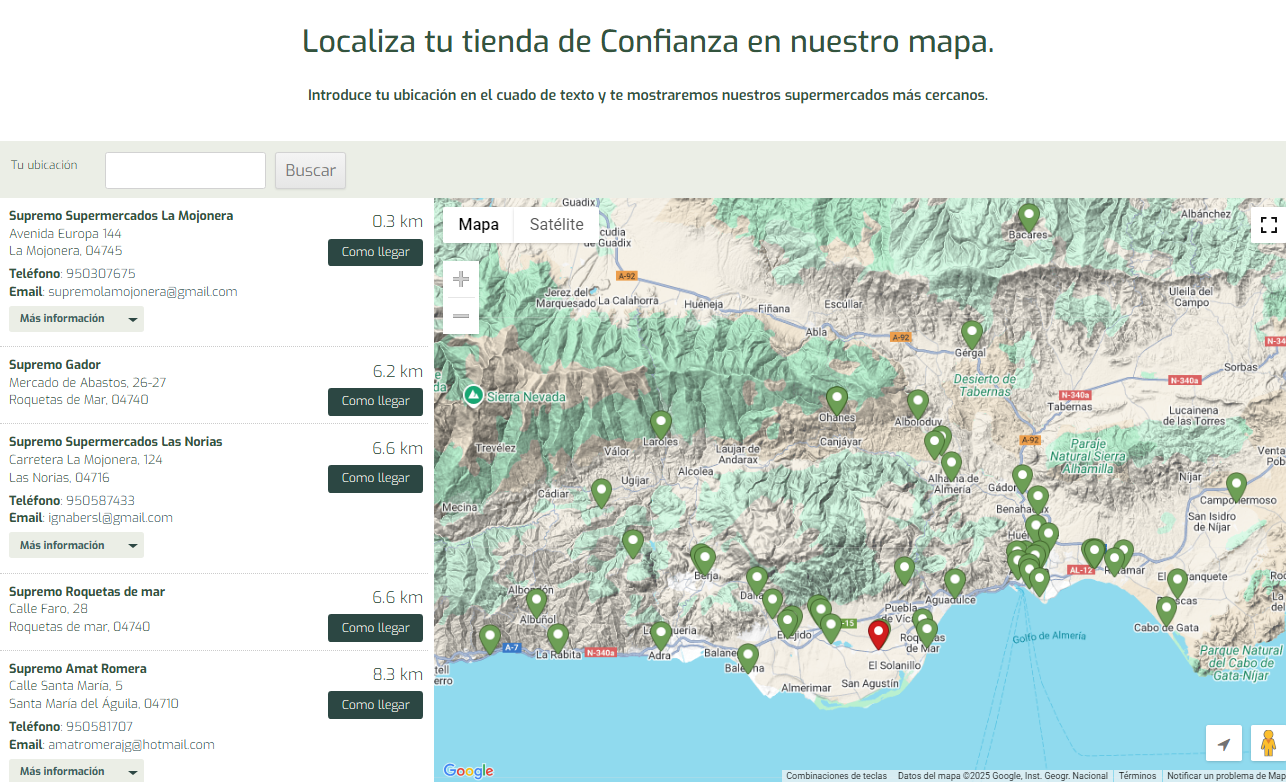Select the Mapa view tab
Screen dimensions: 1286x782
tap(478, 225)
